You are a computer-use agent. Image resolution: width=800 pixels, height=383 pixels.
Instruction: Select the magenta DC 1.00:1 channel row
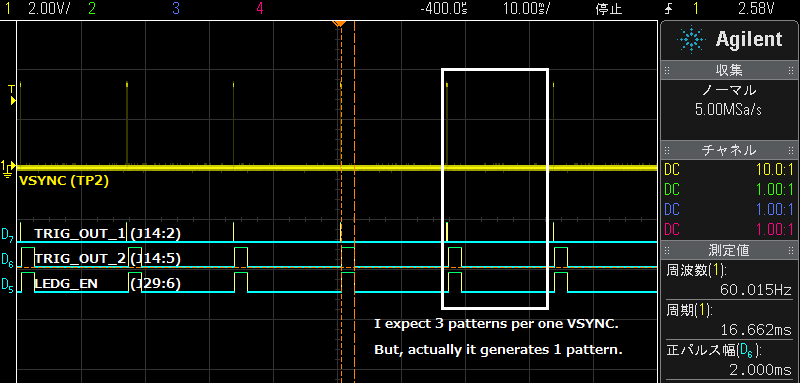pos(730,229)
